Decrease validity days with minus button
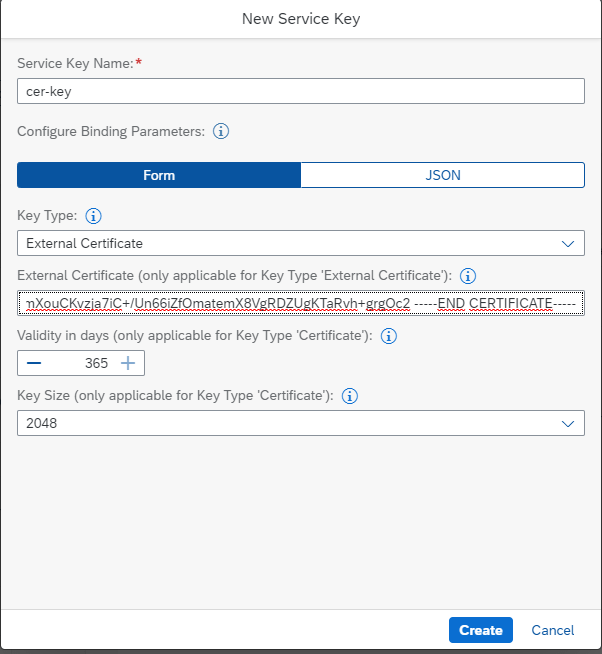This screenshot has width=602, height=654. point(35,363)
